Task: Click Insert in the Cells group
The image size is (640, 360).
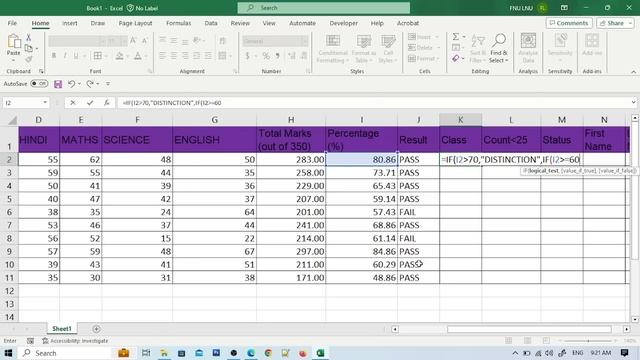Action: (x=423, y=37)
